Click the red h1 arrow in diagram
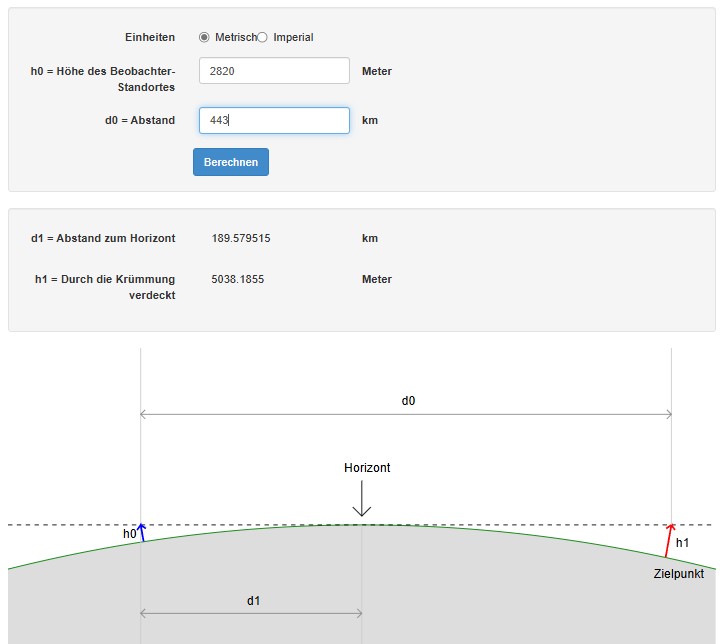 coord(668,539)
